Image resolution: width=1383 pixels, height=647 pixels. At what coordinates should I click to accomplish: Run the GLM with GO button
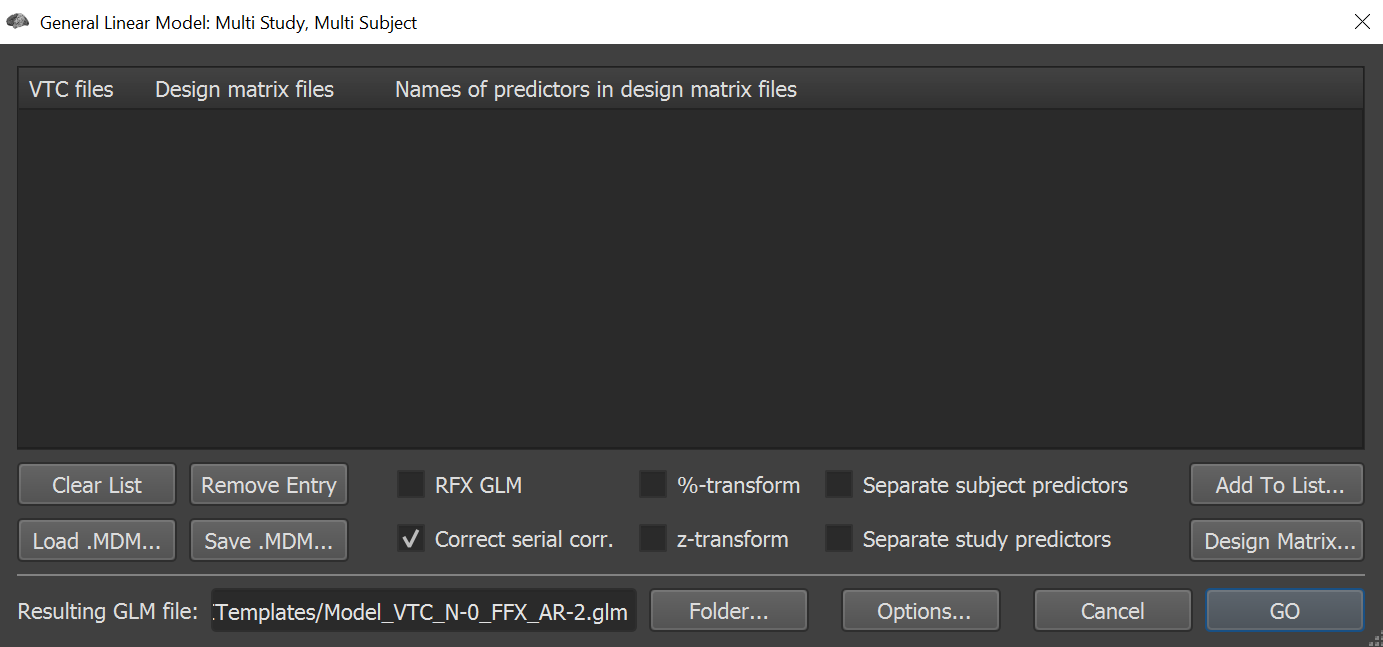(x=1285, y=611)
